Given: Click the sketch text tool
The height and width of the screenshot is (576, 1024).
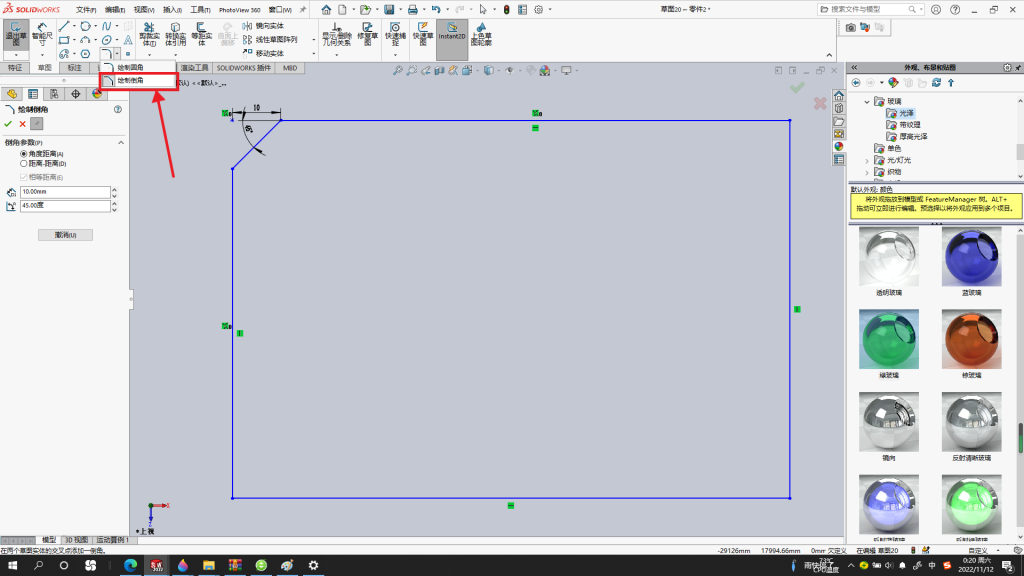Looking at the screenshot, I should point(128,40).
